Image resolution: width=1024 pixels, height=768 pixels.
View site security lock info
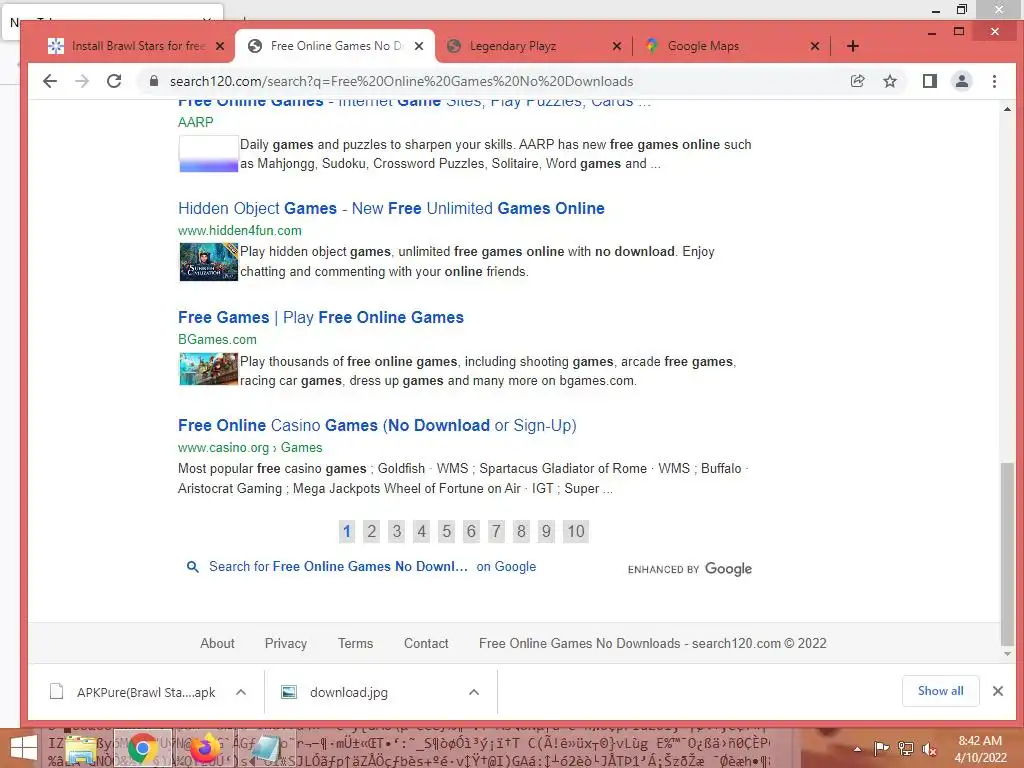click(153, 81)
